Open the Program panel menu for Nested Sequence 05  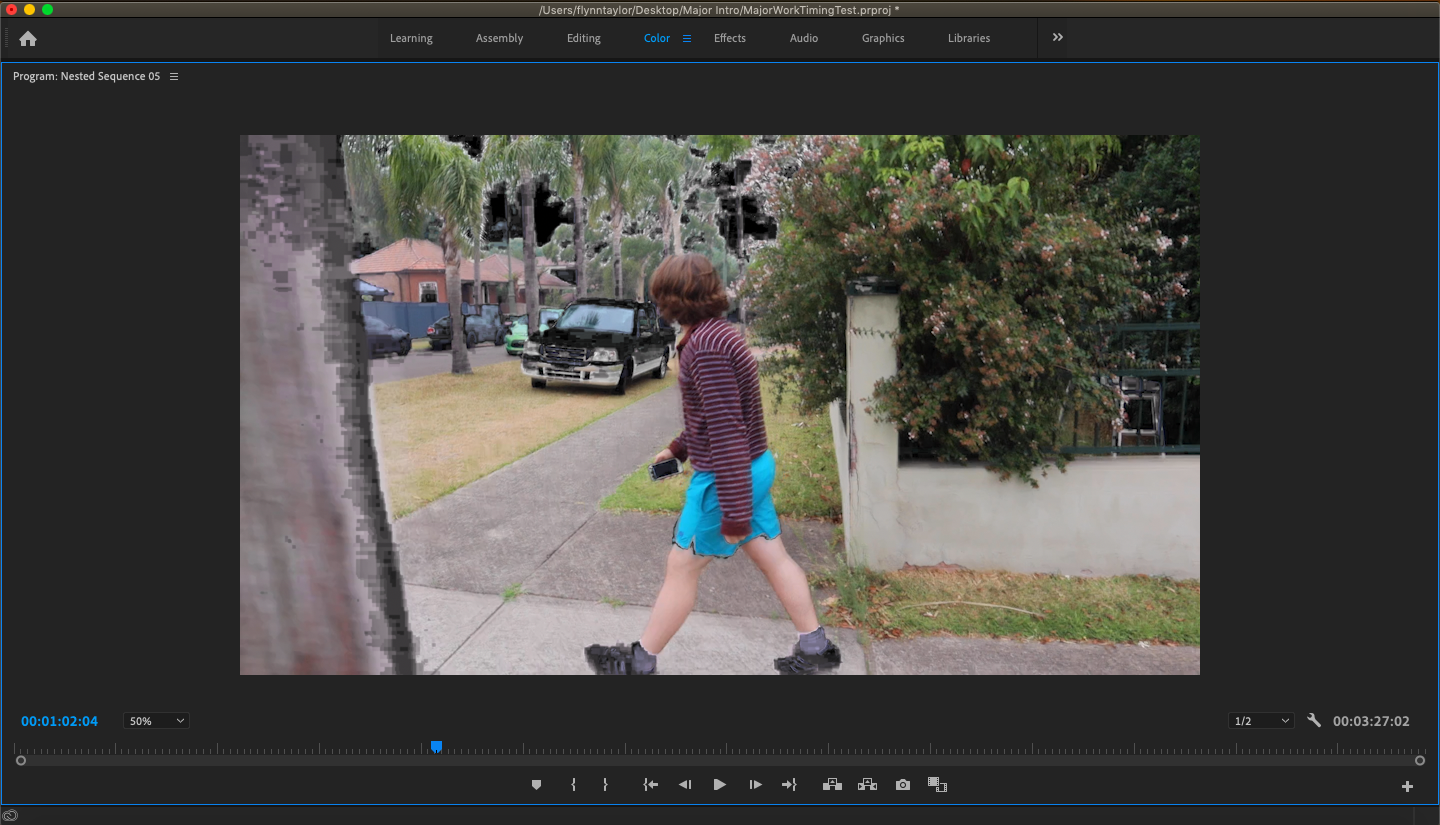point(174,76)
